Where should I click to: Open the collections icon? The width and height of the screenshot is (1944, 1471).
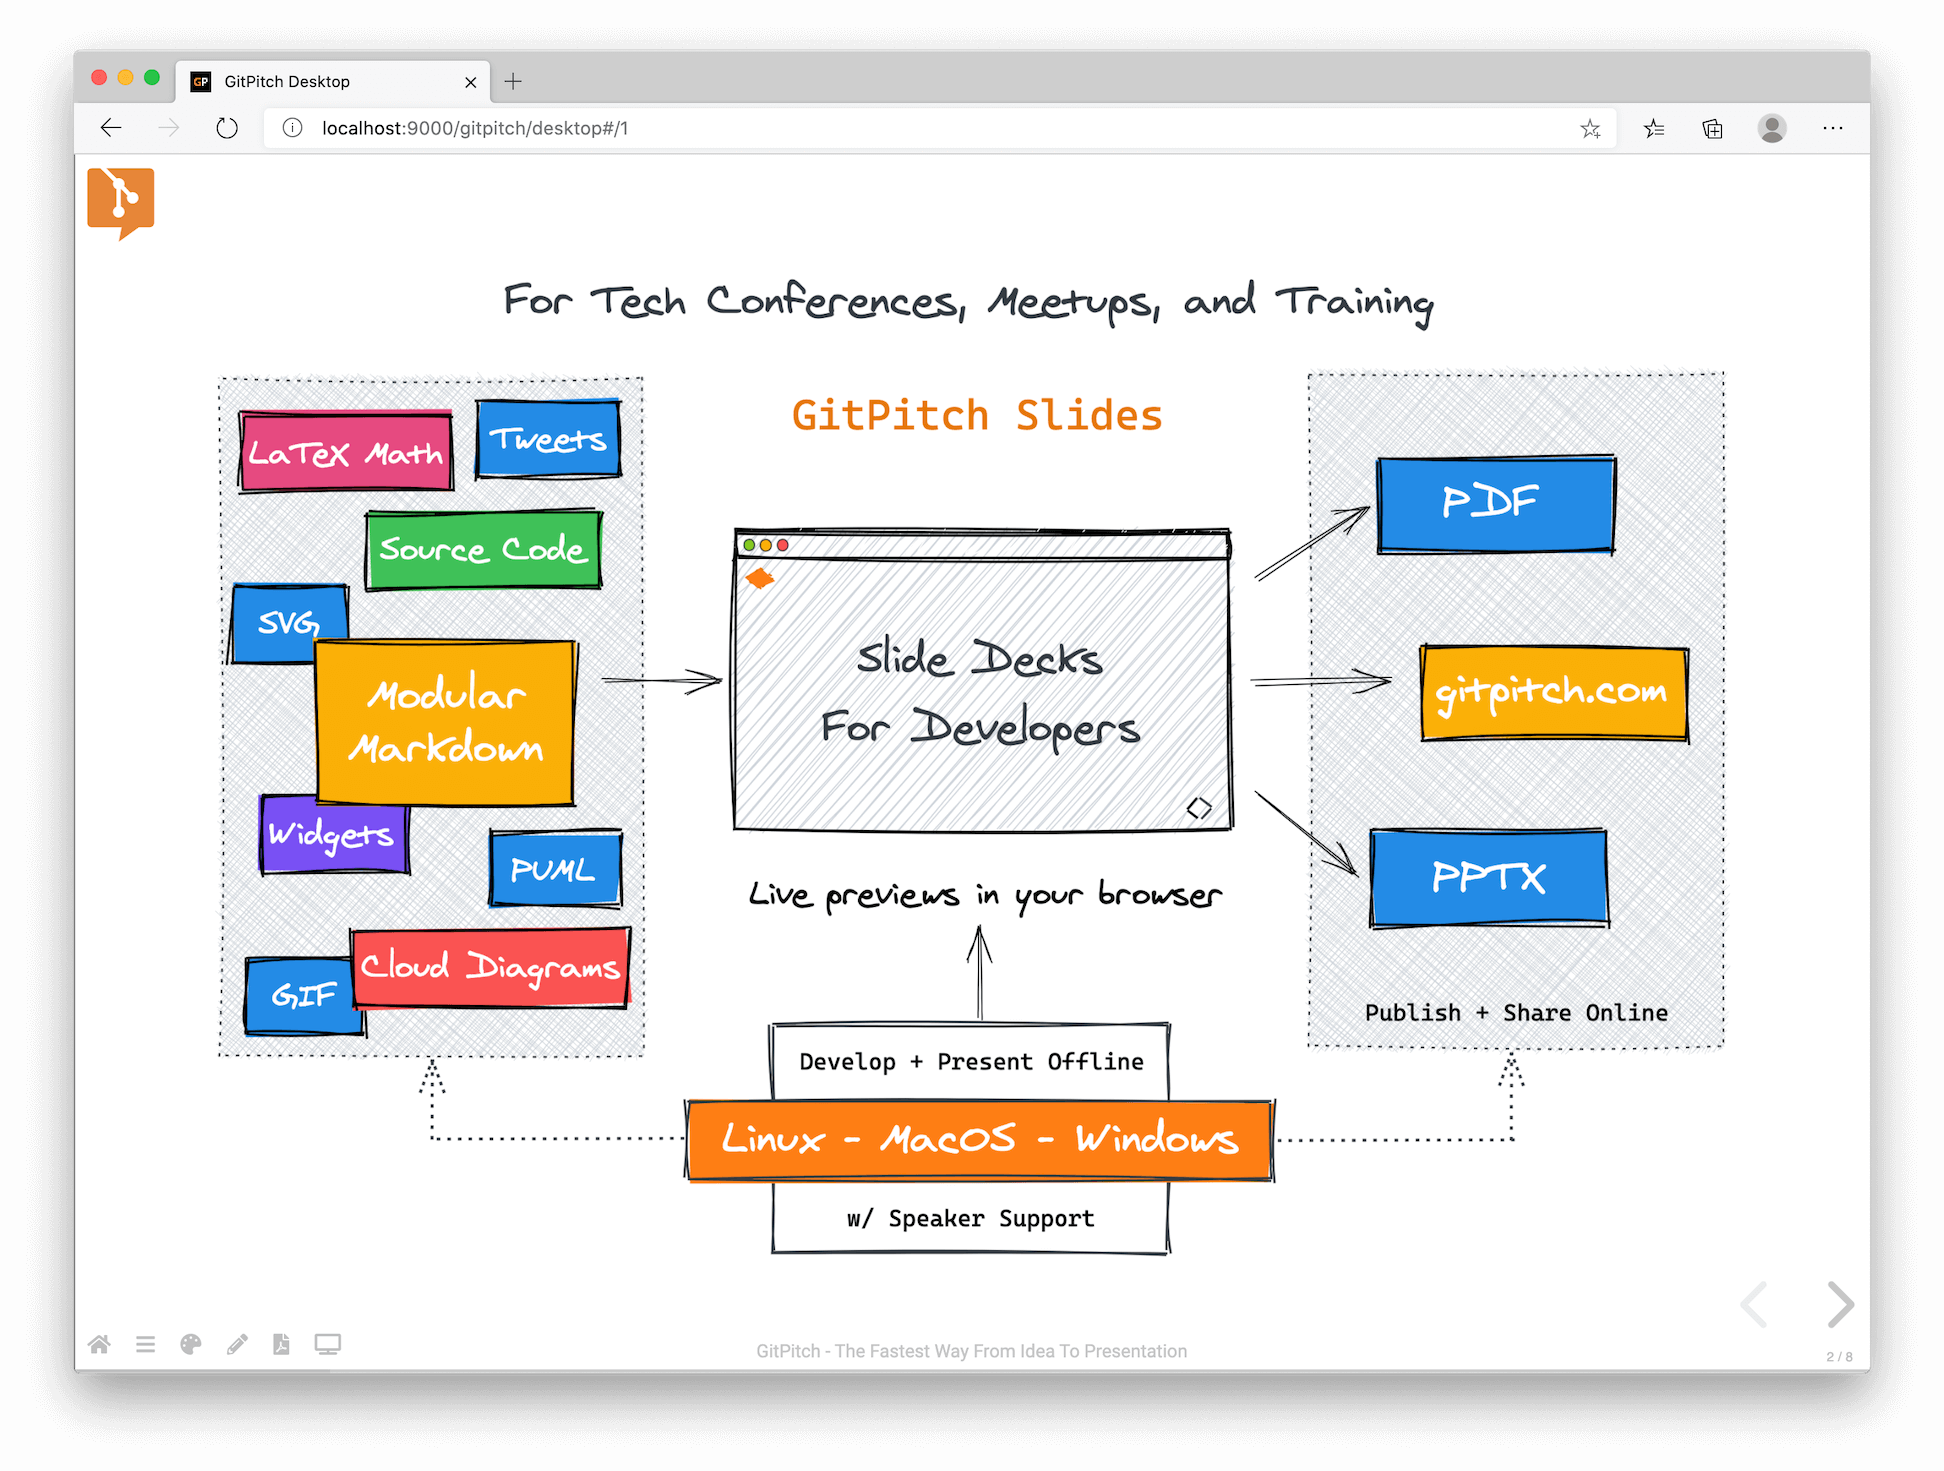pos(1712,128)
